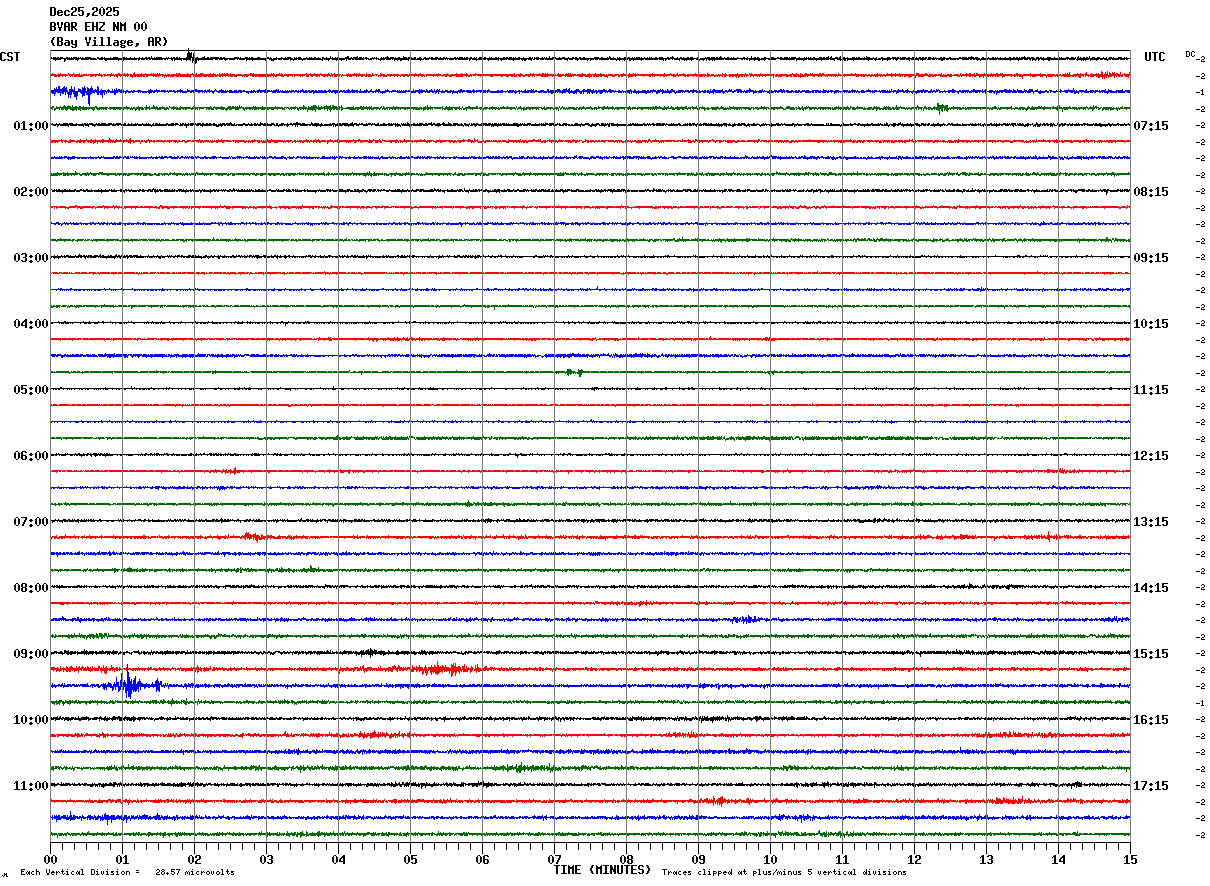This screenshot has height=886, width=1210.
Task: Click the black spike near minute 02, top trace
Action: (191, 57)
